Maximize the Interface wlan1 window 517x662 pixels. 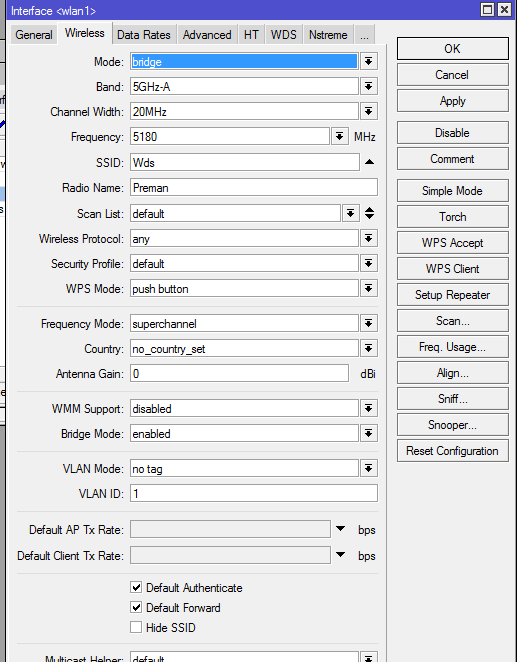point(488,9)
